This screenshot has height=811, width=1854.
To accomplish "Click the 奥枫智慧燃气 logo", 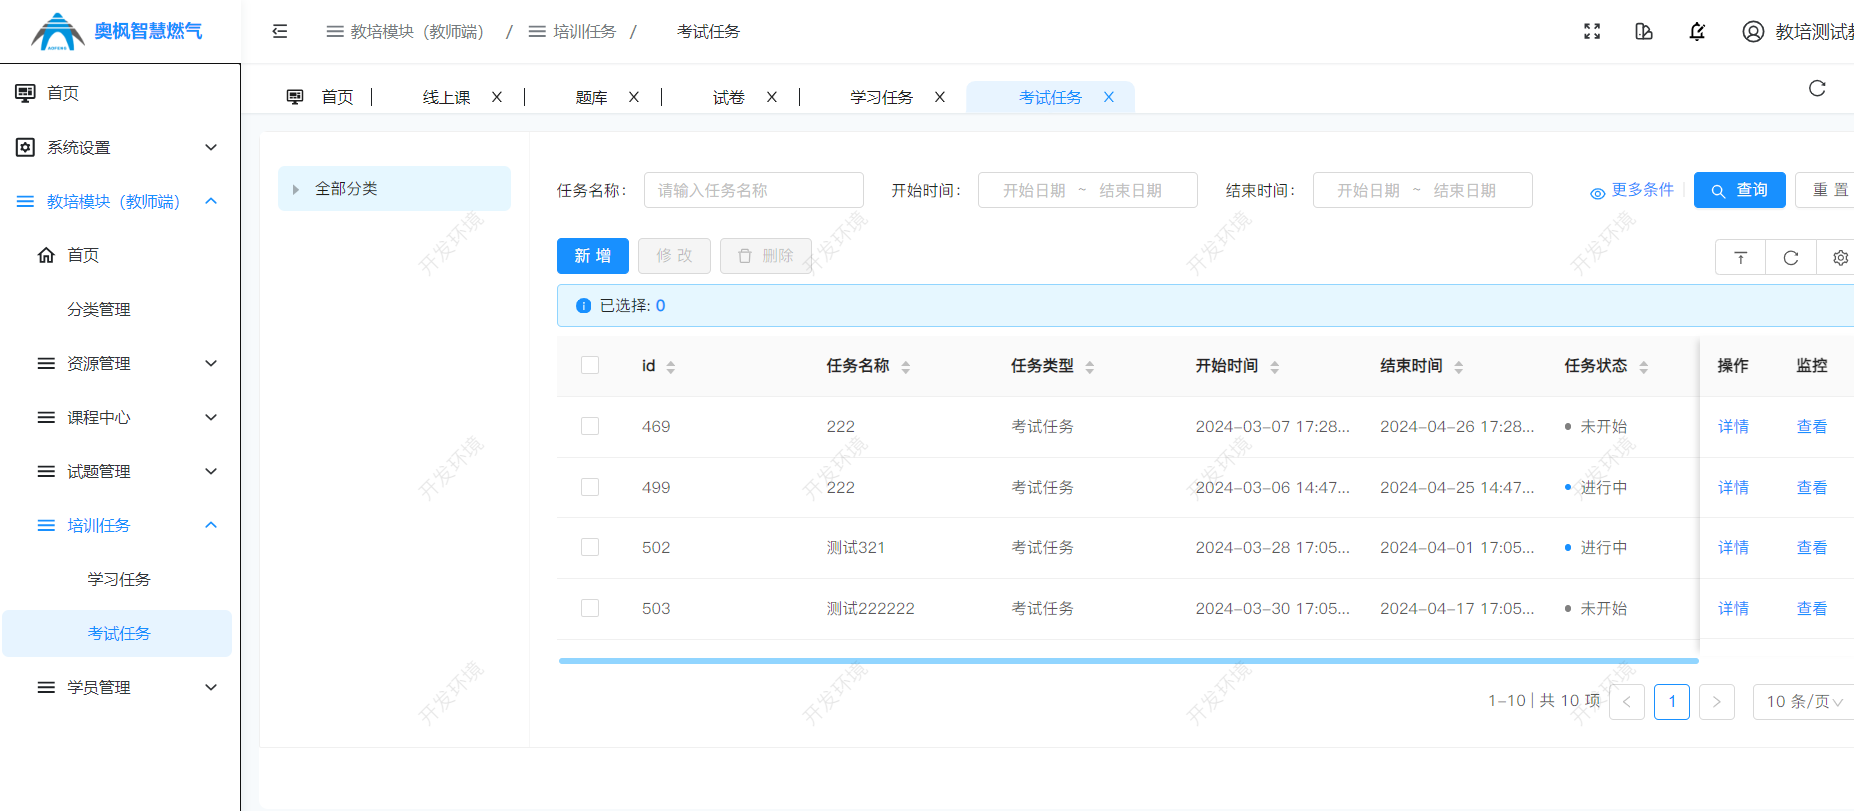I will pos(116,31).
